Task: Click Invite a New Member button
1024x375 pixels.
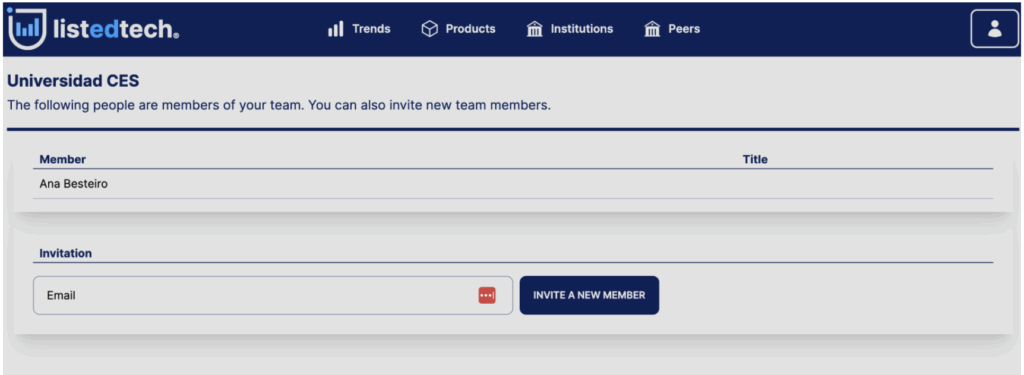Action: click(589, 295)
